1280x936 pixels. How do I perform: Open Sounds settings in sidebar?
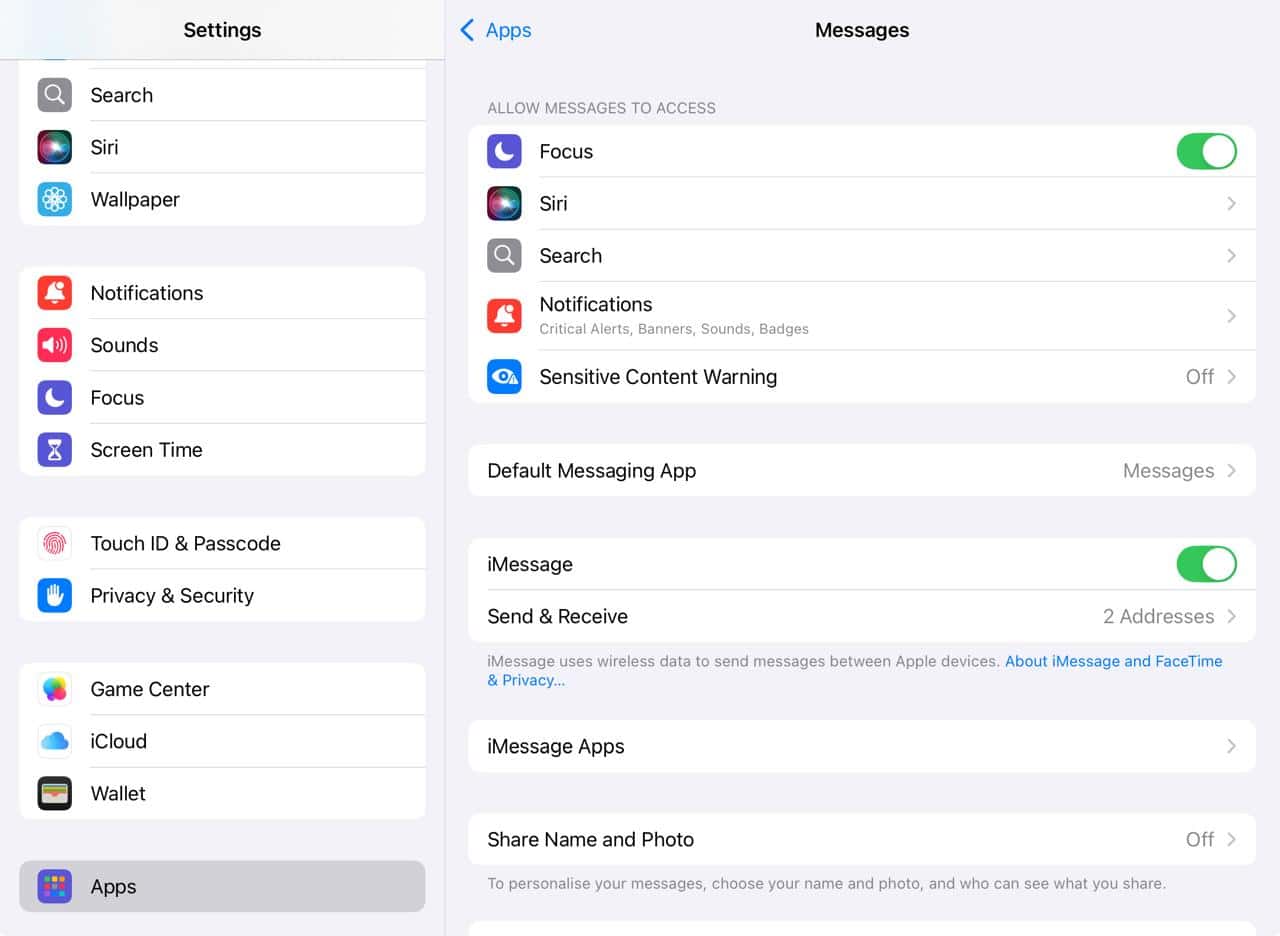click(x=222, y=345)
